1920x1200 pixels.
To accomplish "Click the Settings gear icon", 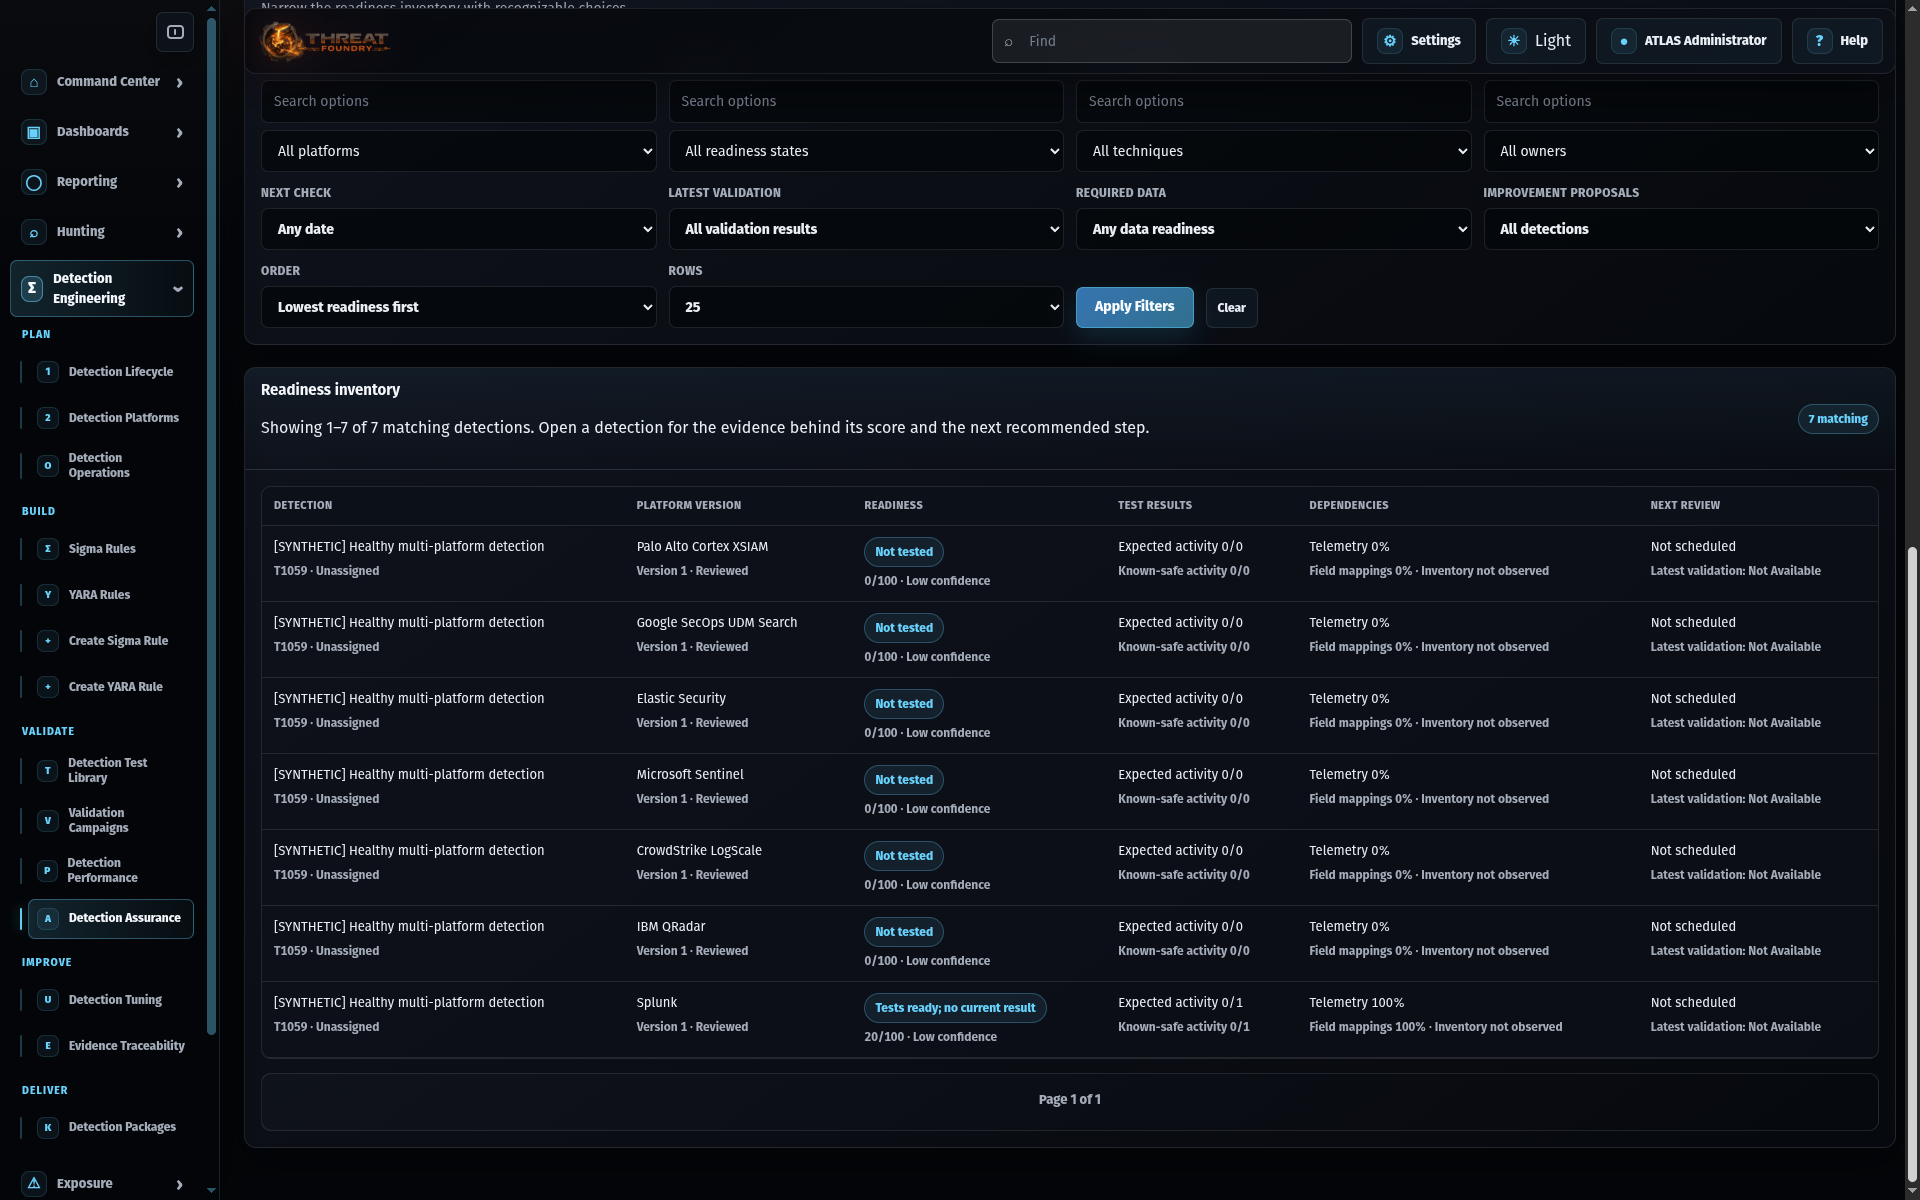I will [x=1390, y=41].
